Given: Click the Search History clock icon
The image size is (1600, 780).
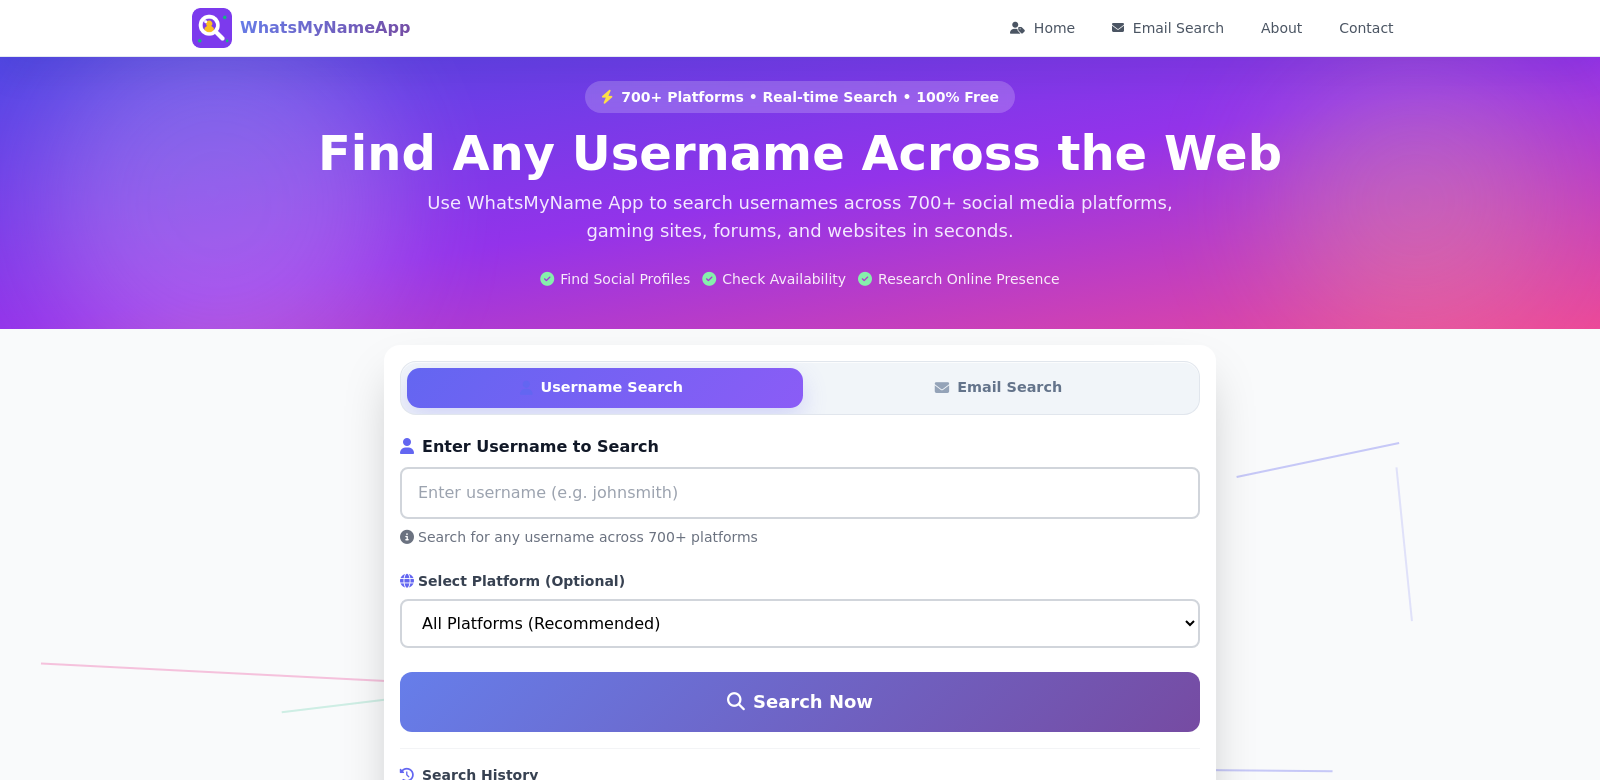Looking at the screenshot, I should [x=407, y=774].
